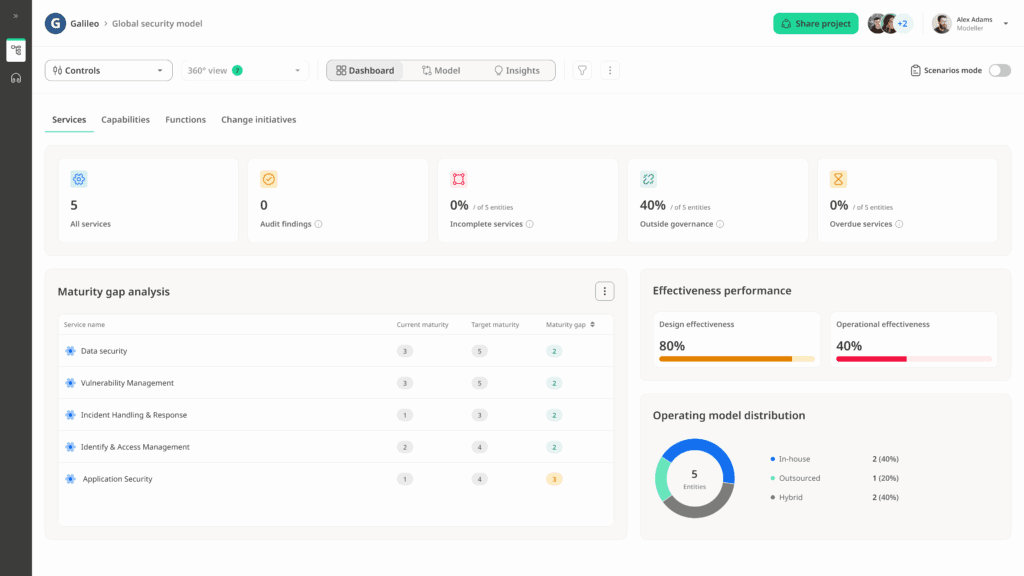Expand the 360° view dropdown
The image size is (1024, 576).
pos(244,71)
